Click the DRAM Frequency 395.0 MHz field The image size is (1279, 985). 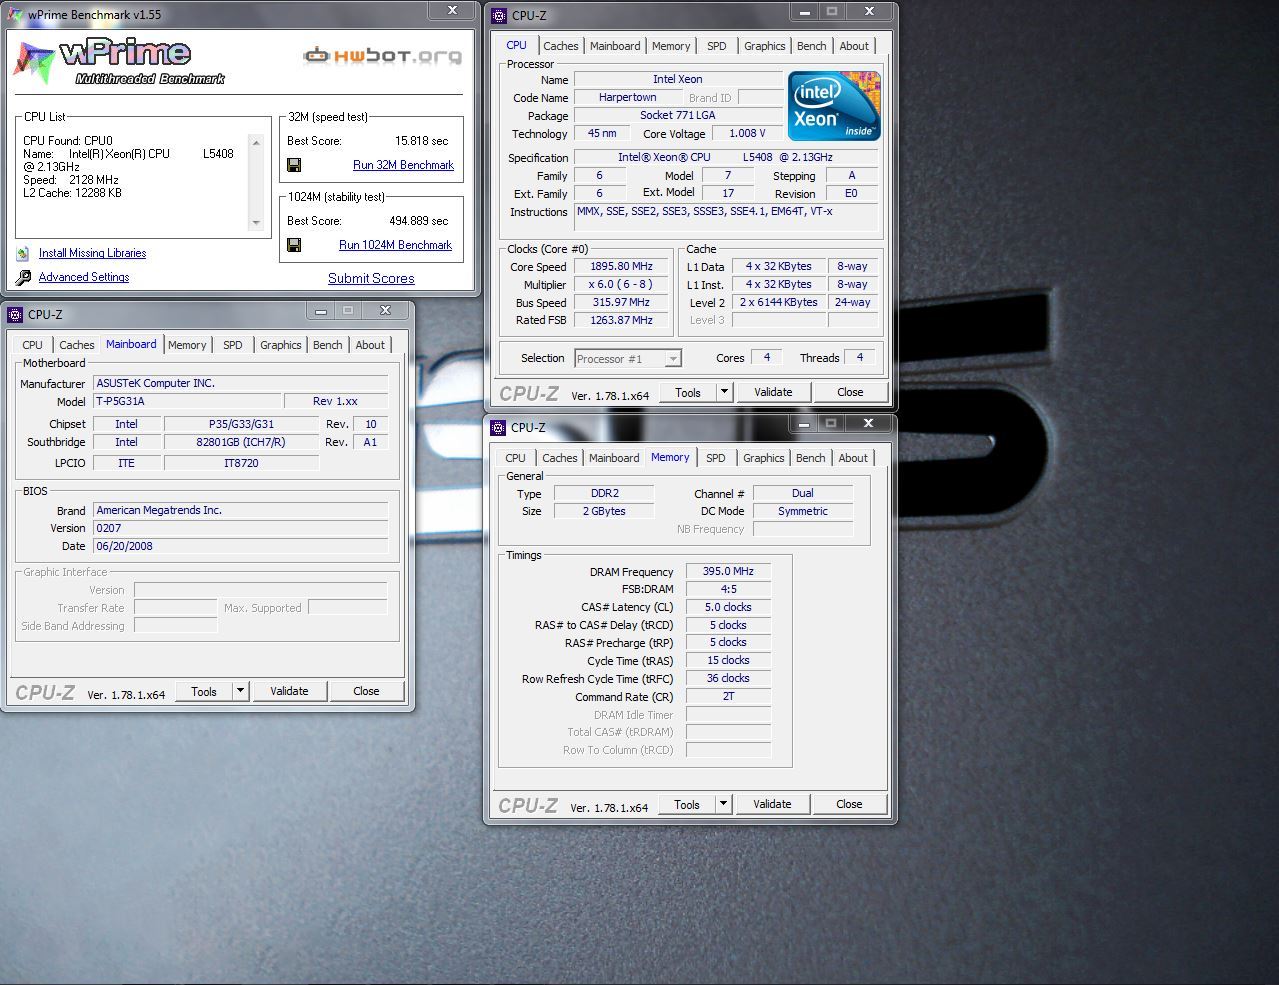(728, 572)
